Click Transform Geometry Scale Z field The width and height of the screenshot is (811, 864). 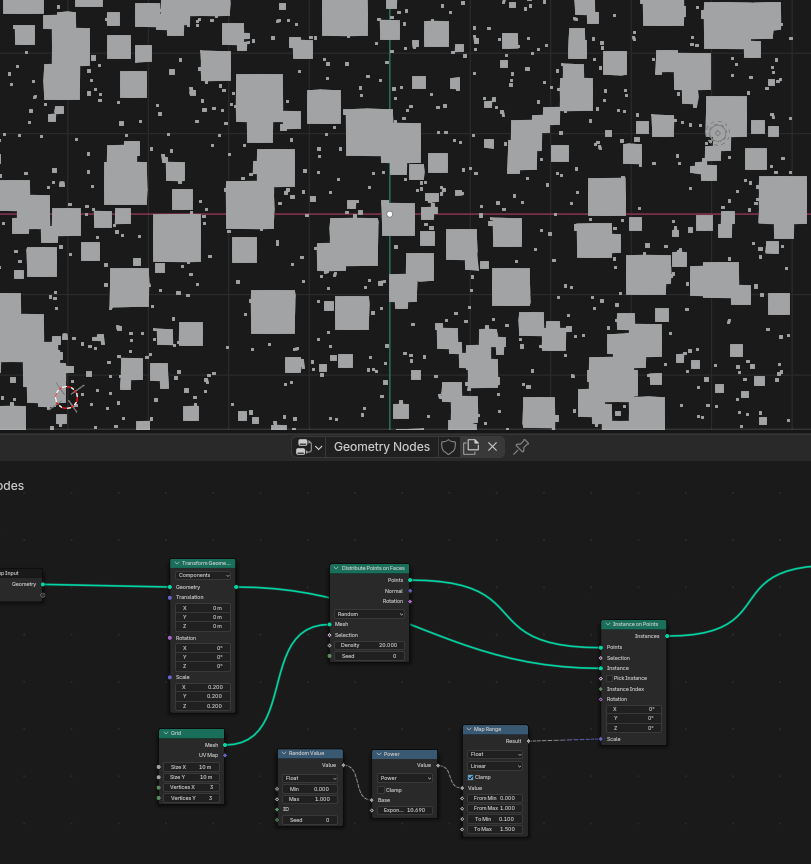[x=203, y=706]
